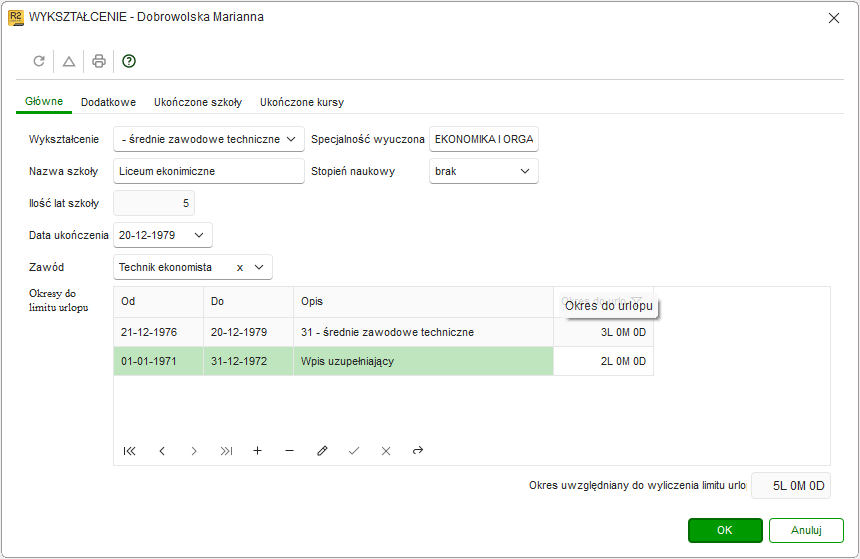Open help with question mark icon

coord(129,61)
